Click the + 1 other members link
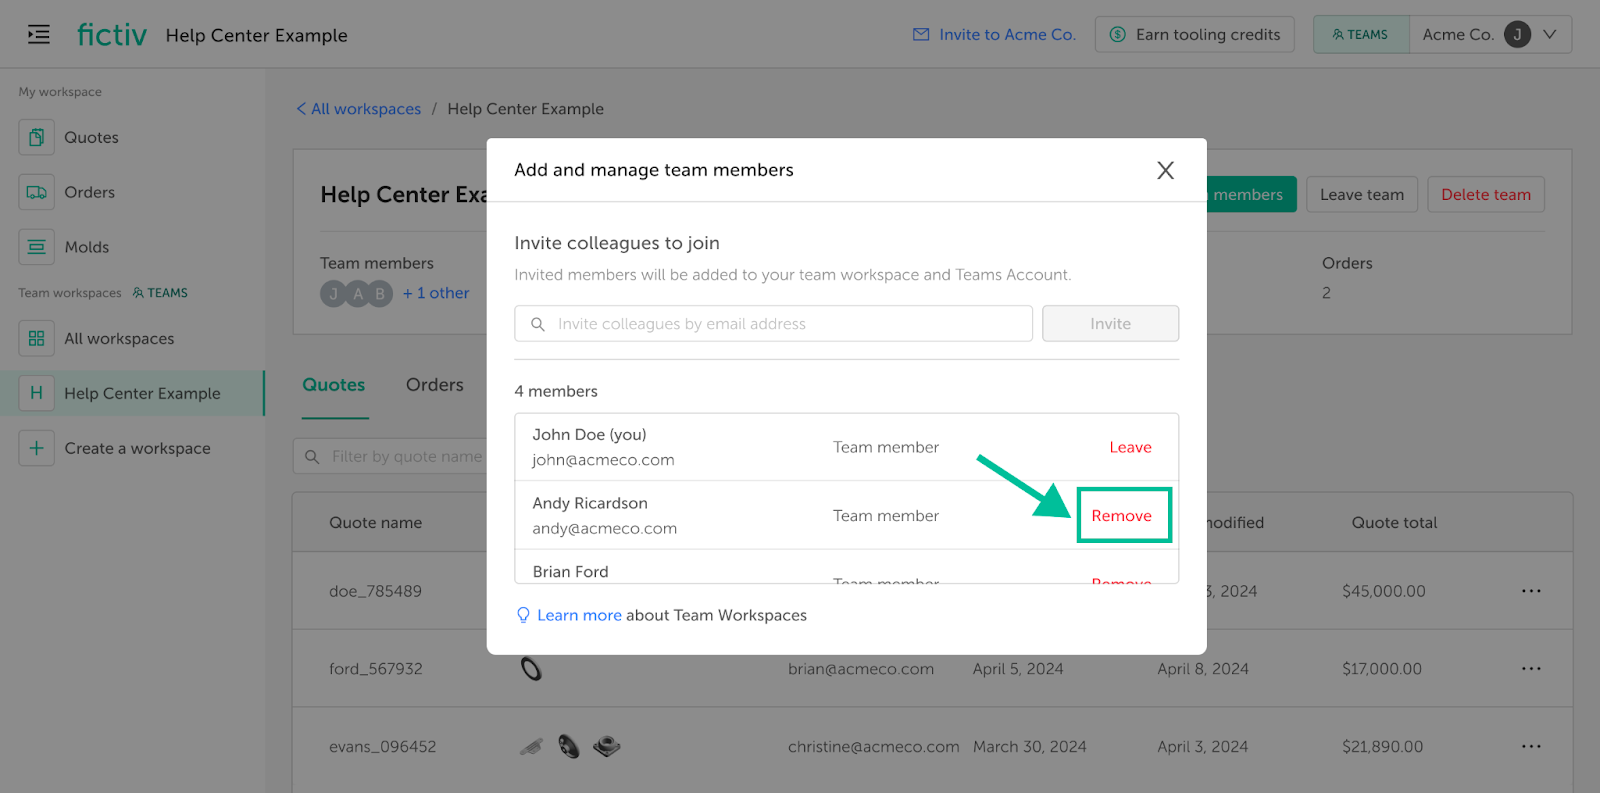Screen dimensions: 1600x793 tap(435, 293)
